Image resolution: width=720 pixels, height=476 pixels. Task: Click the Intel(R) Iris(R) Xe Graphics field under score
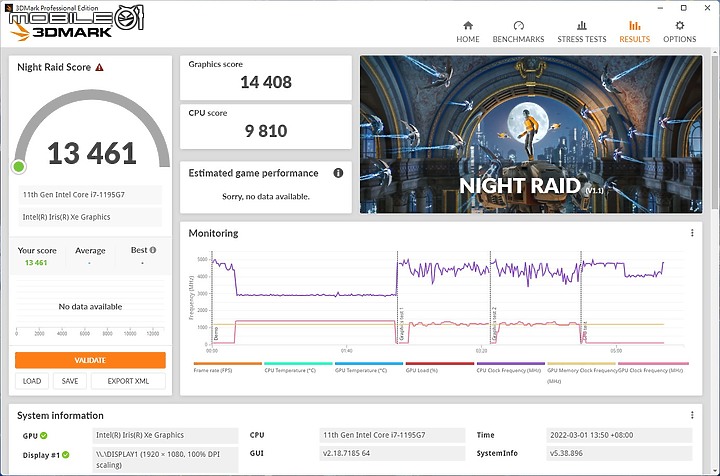click(x=90, y=217)
